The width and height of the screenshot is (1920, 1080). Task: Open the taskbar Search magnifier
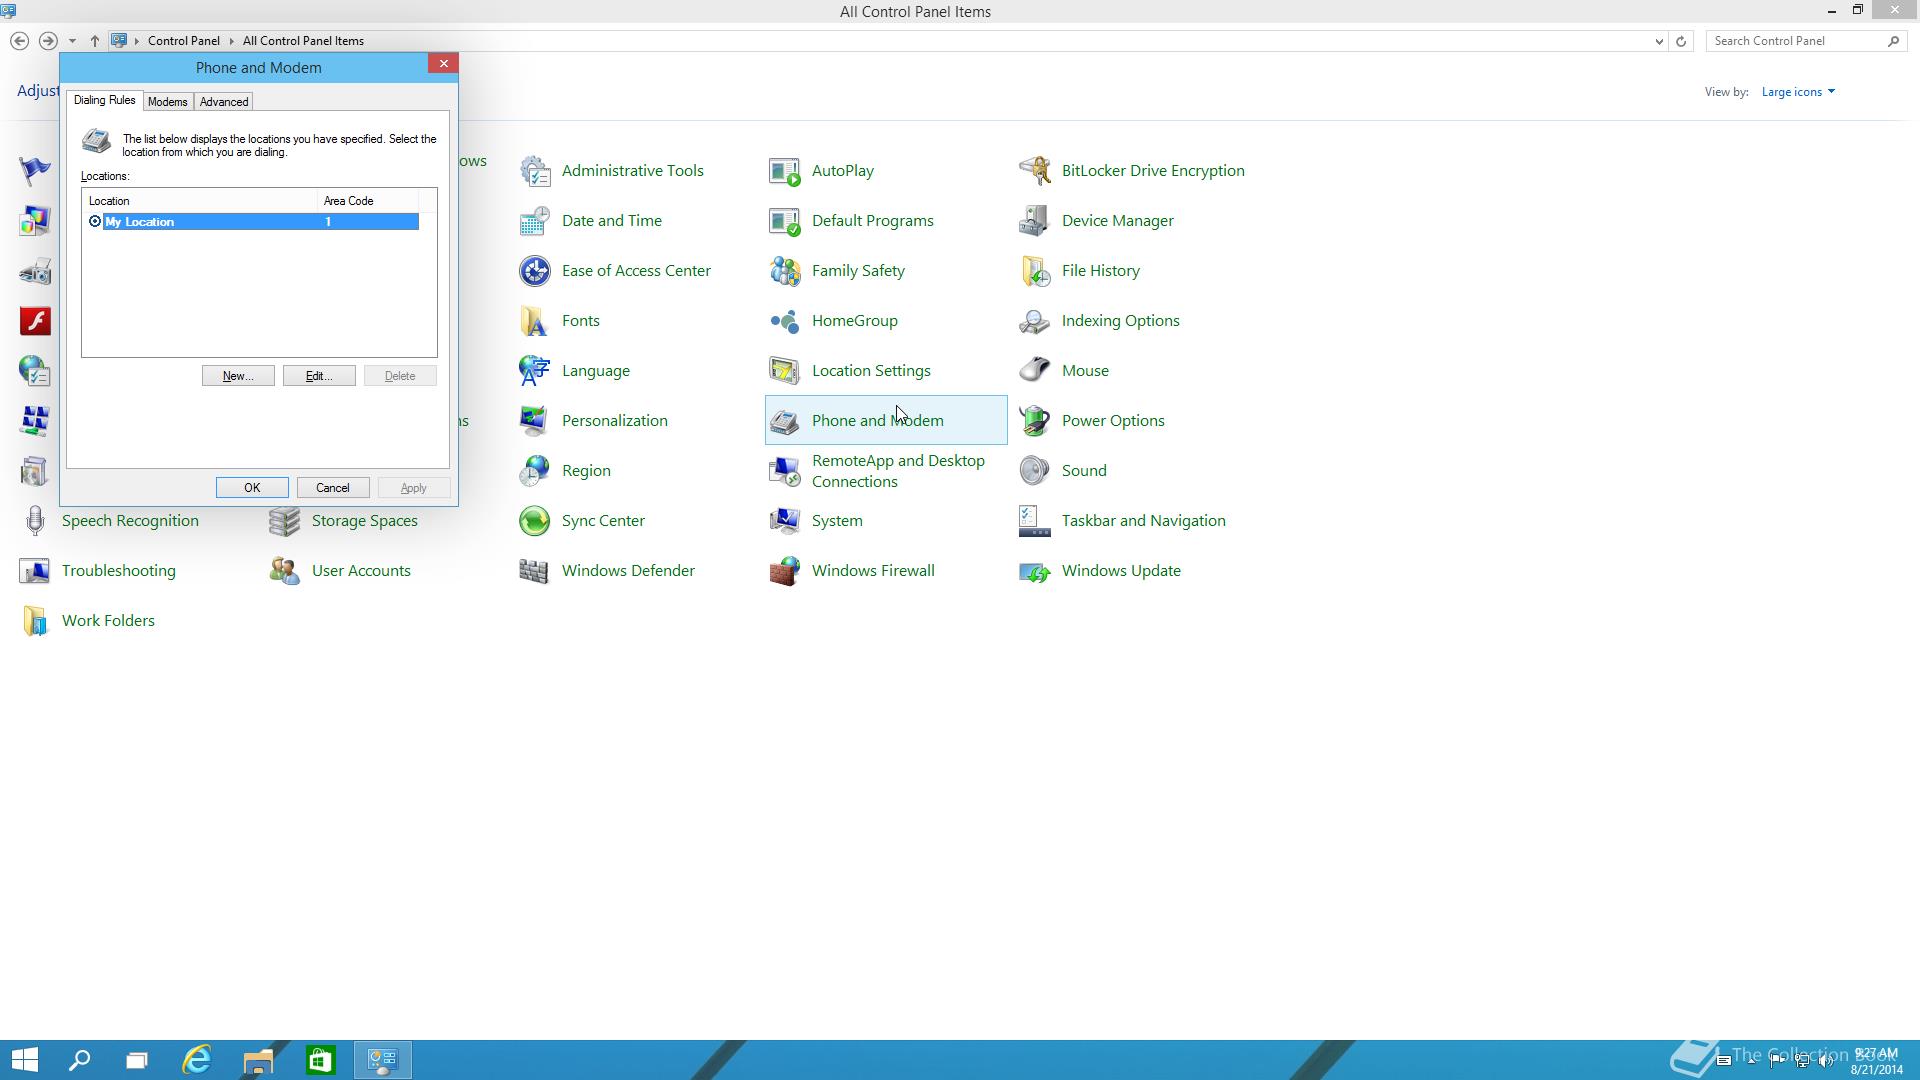coord(79,1060)
